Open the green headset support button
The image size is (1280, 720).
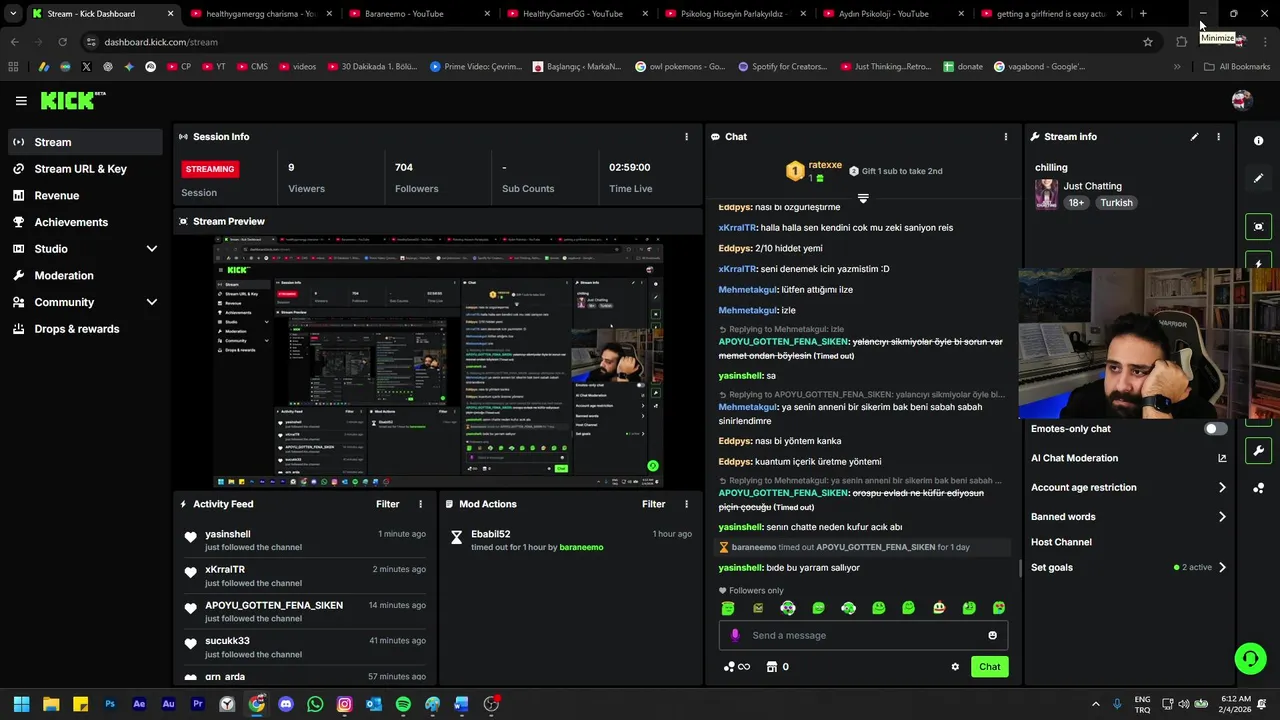[1250, 658]
